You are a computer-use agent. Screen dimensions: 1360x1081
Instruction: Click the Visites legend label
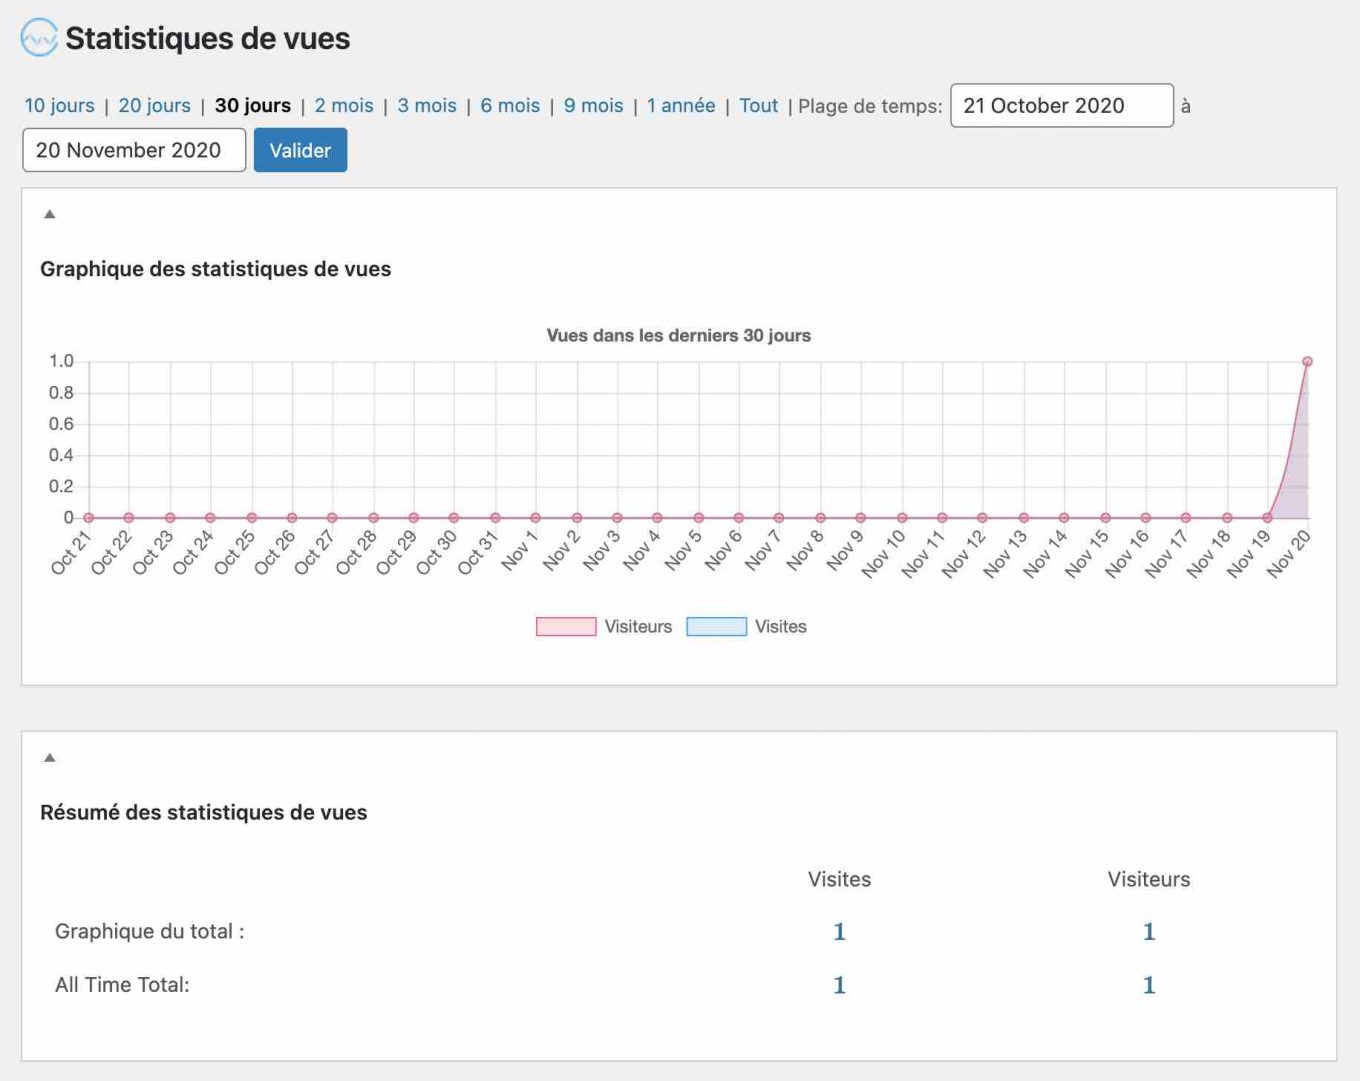781,627
